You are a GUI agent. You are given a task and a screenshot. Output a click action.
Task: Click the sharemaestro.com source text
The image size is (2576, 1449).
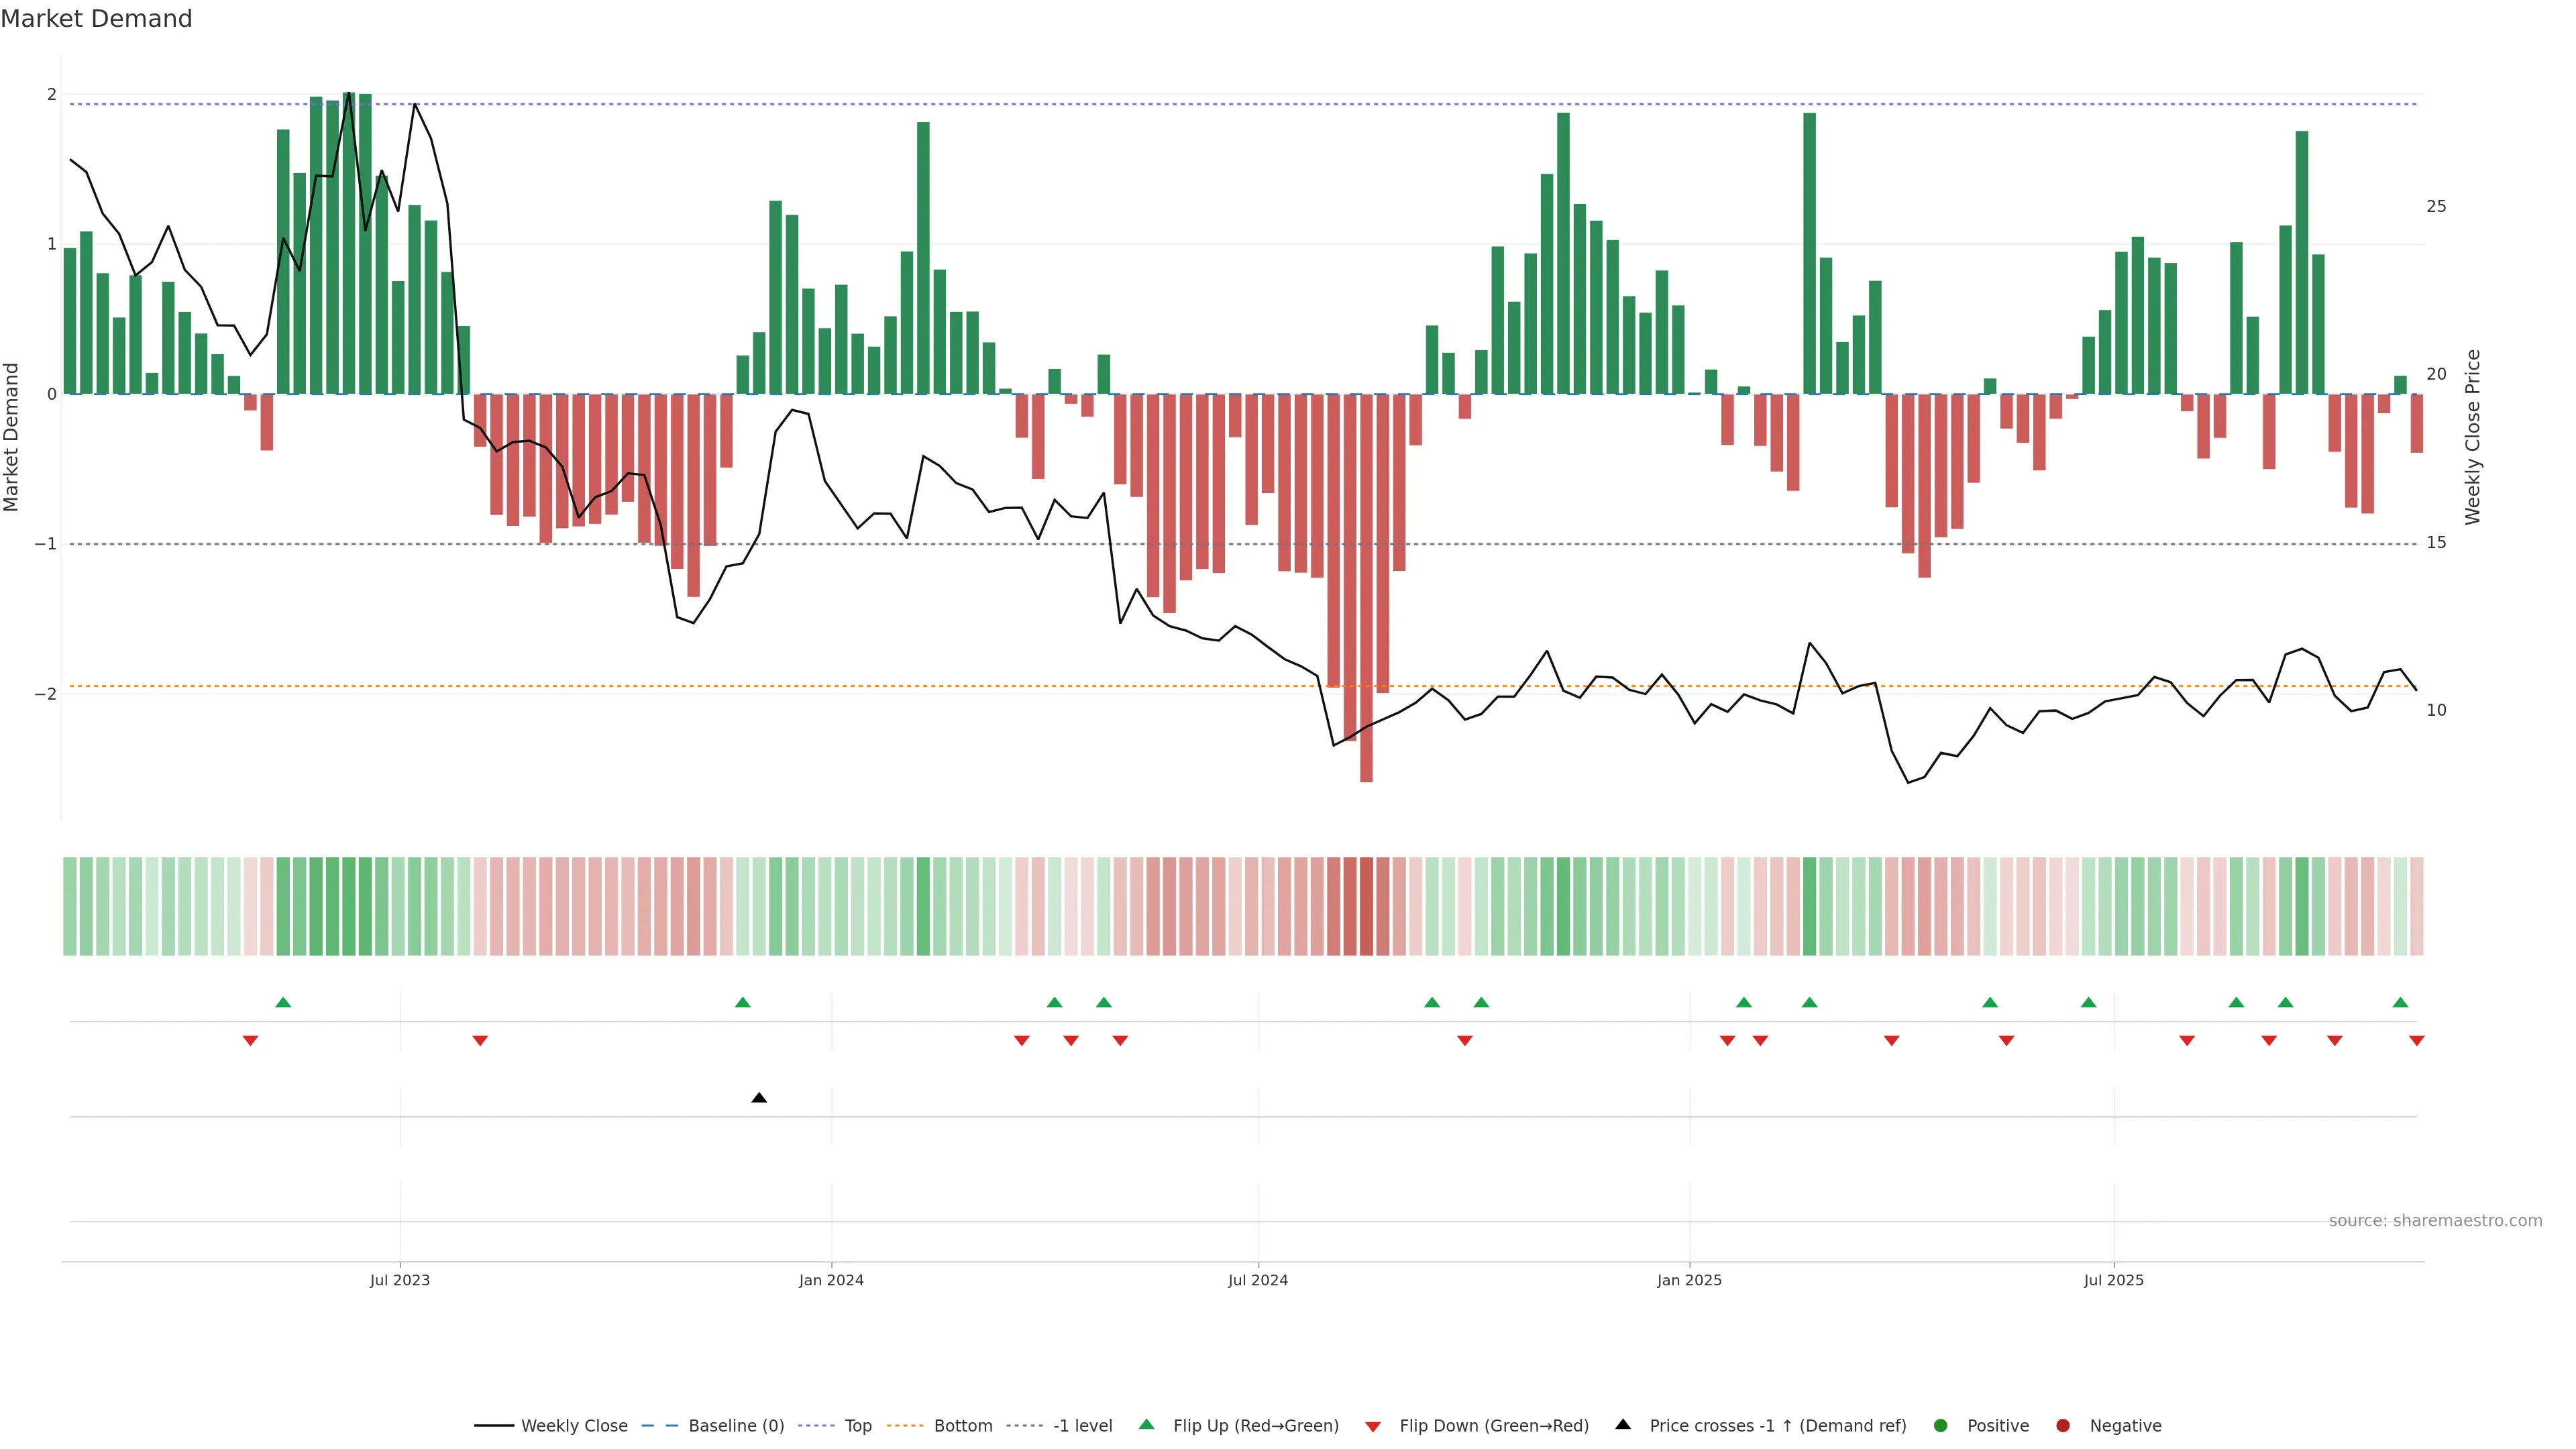tap(2435, 1221)
